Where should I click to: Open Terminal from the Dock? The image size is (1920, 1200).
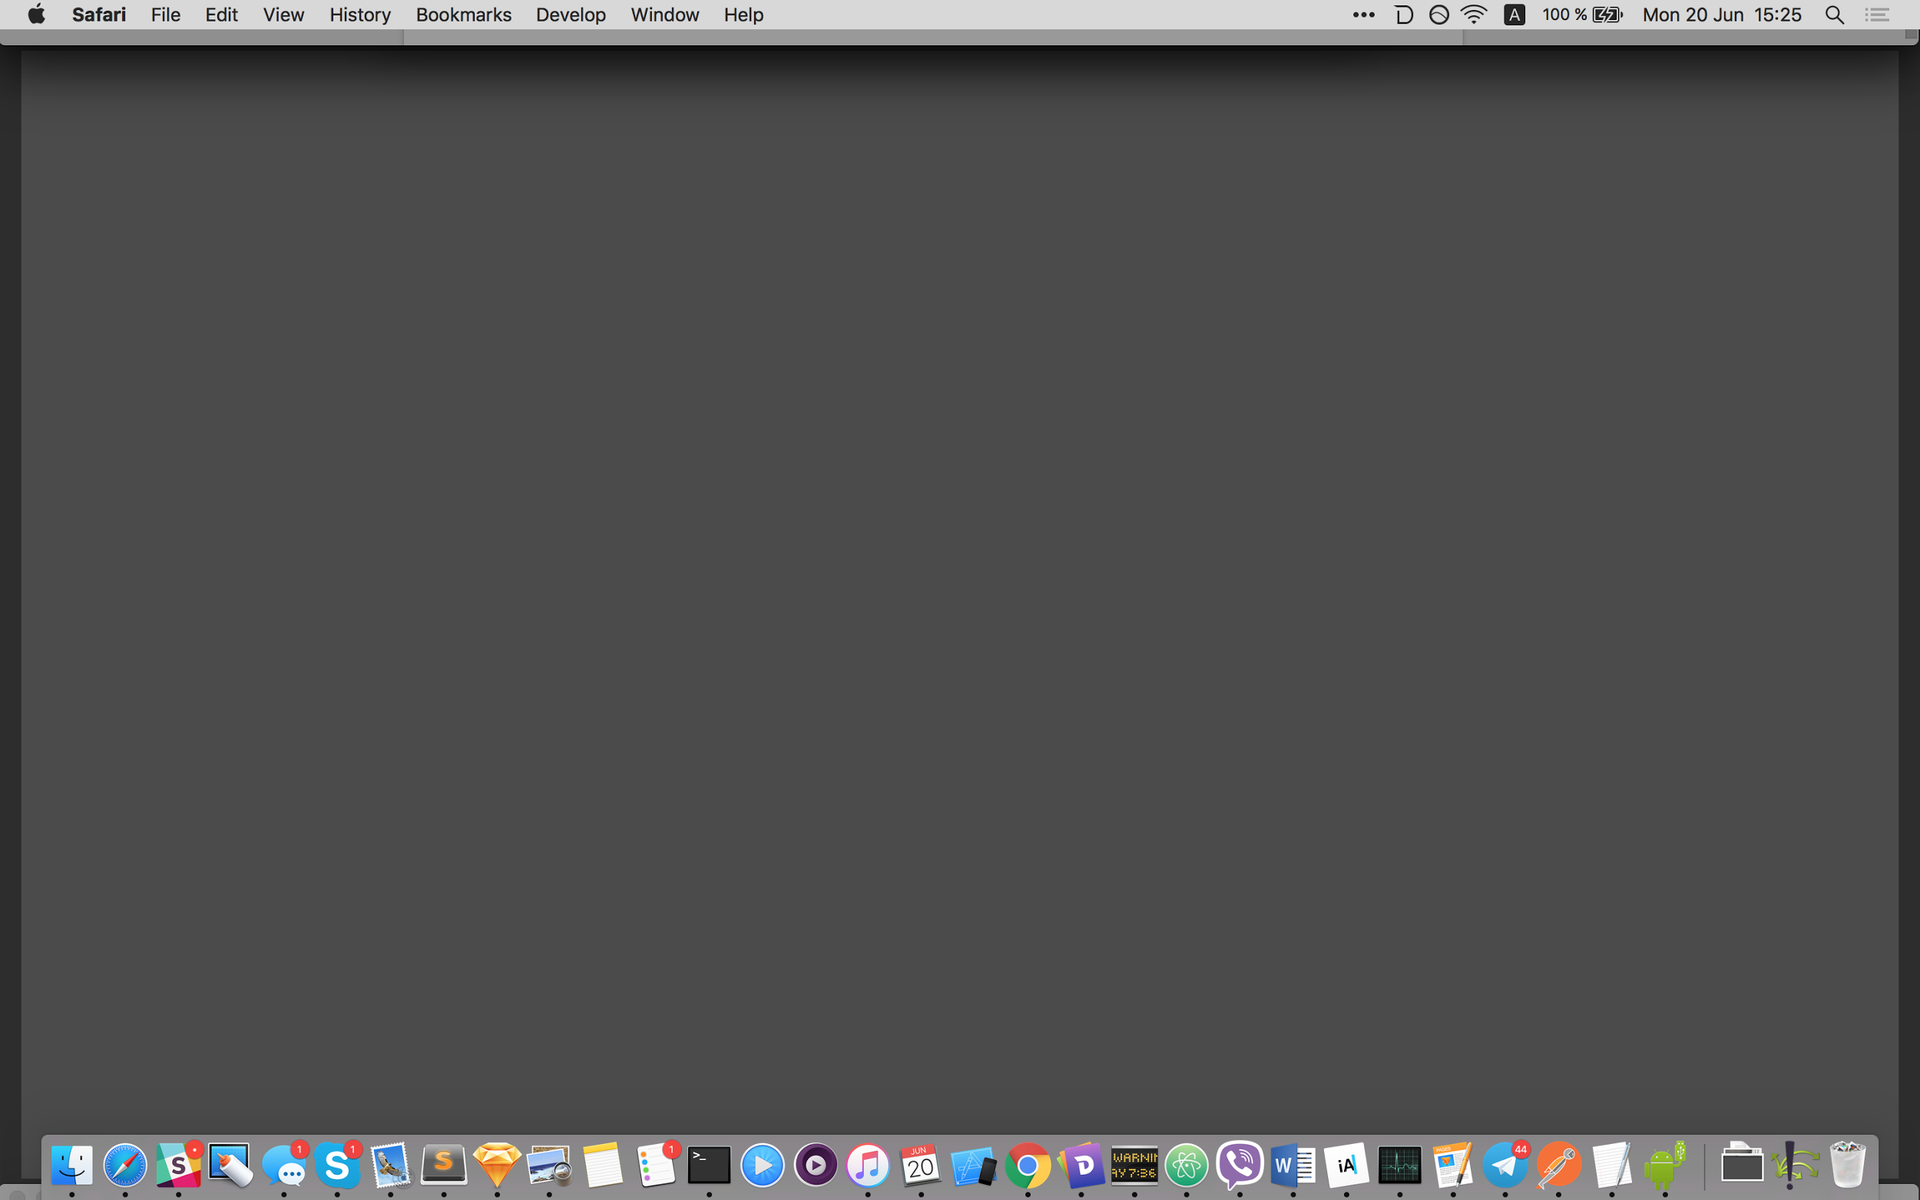(709, 1165)
